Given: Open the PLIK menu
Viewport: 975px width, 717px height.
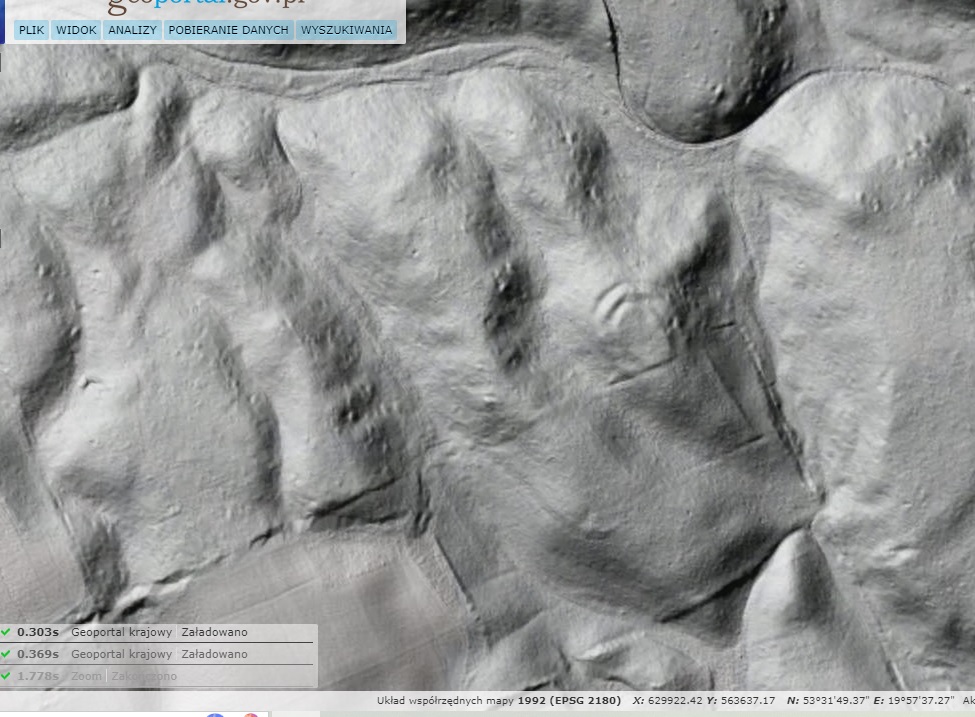Looking at the screenshot, I should [x=31, y=30].
